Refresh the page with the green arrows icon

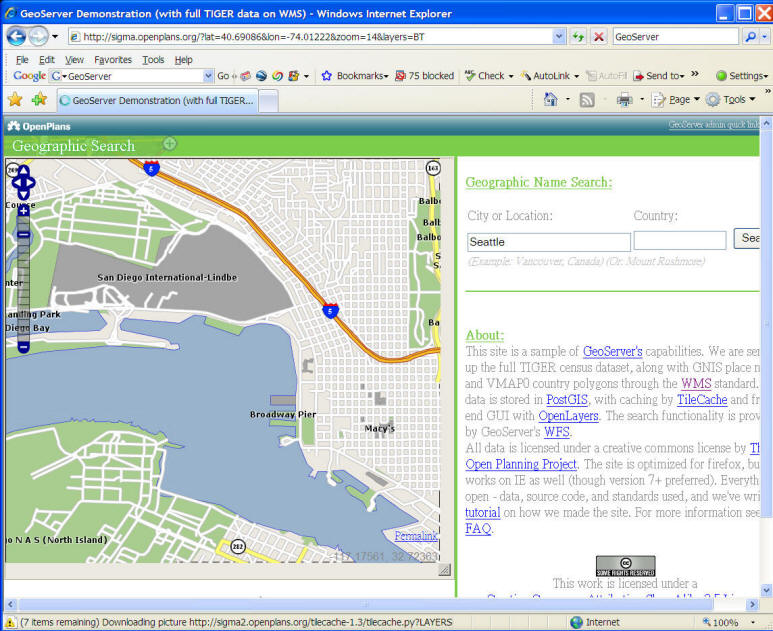(x=578, y=36)
